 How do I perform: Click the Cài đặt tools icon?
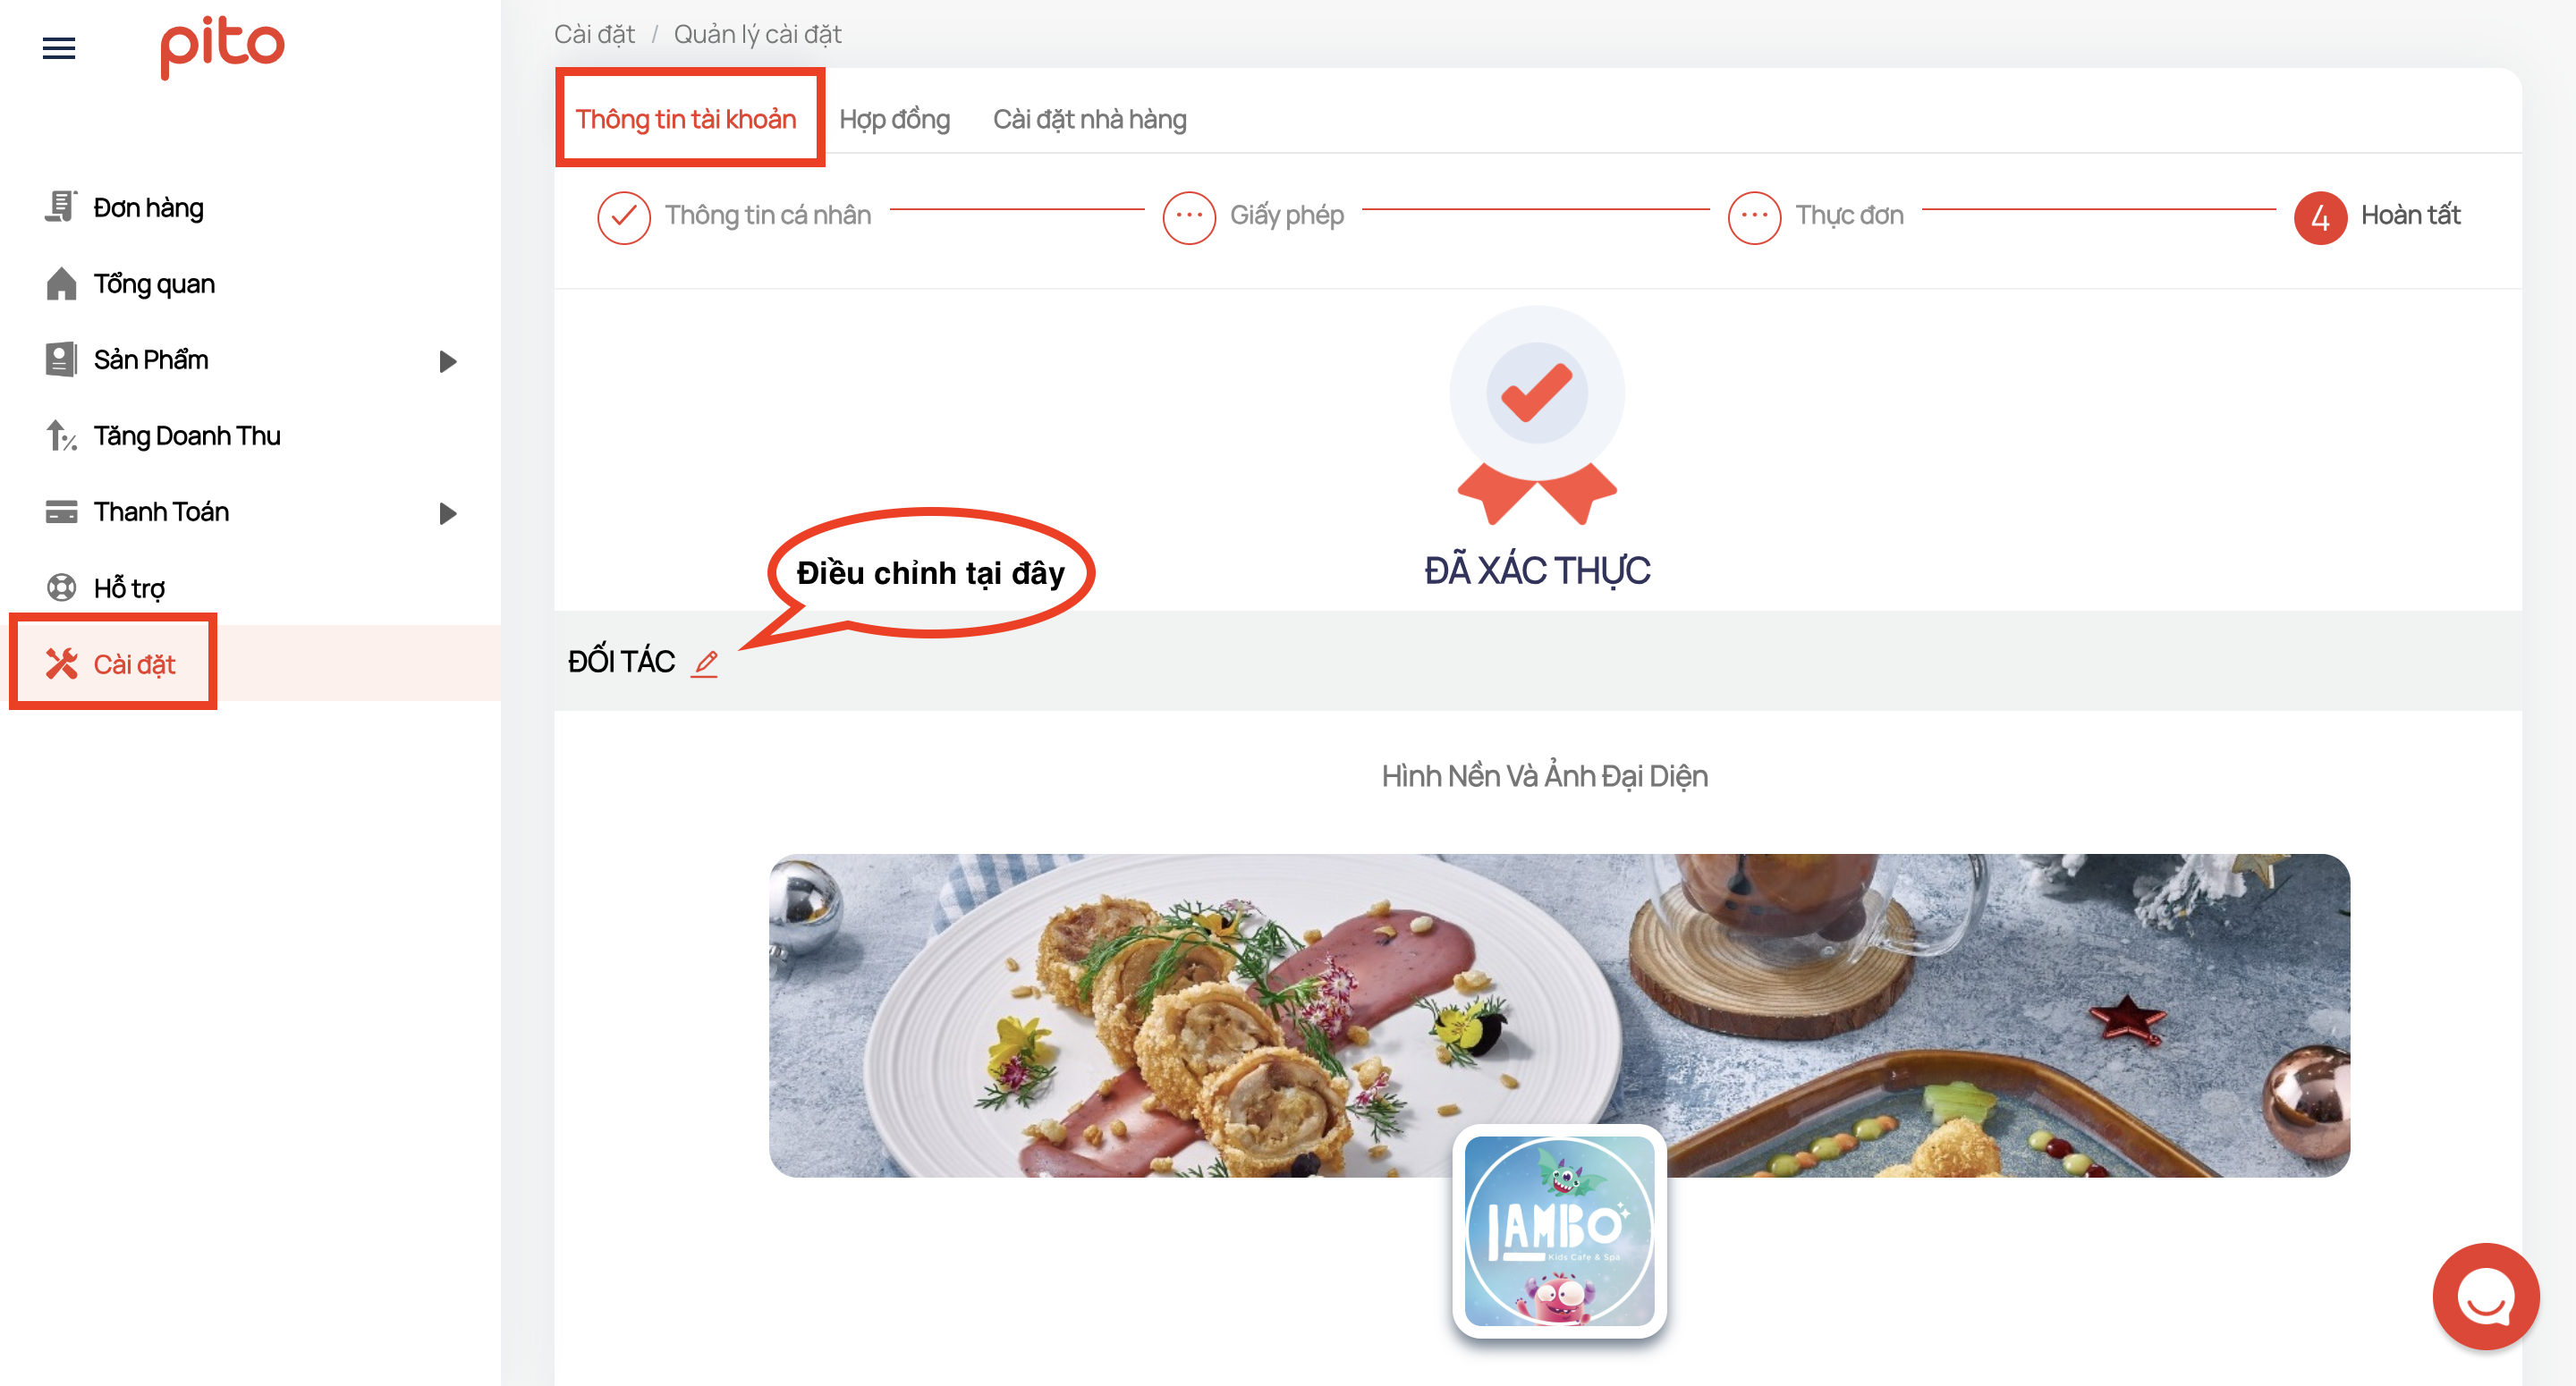[x=61, y=664]
